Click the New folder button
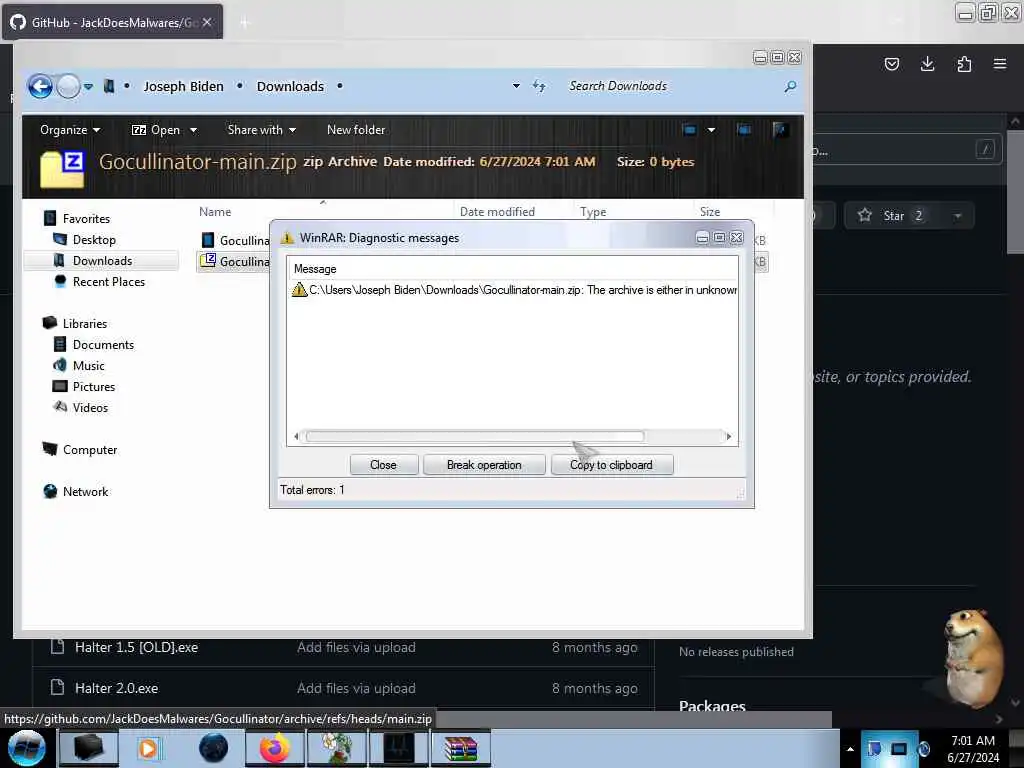 (x=356, y=130)
